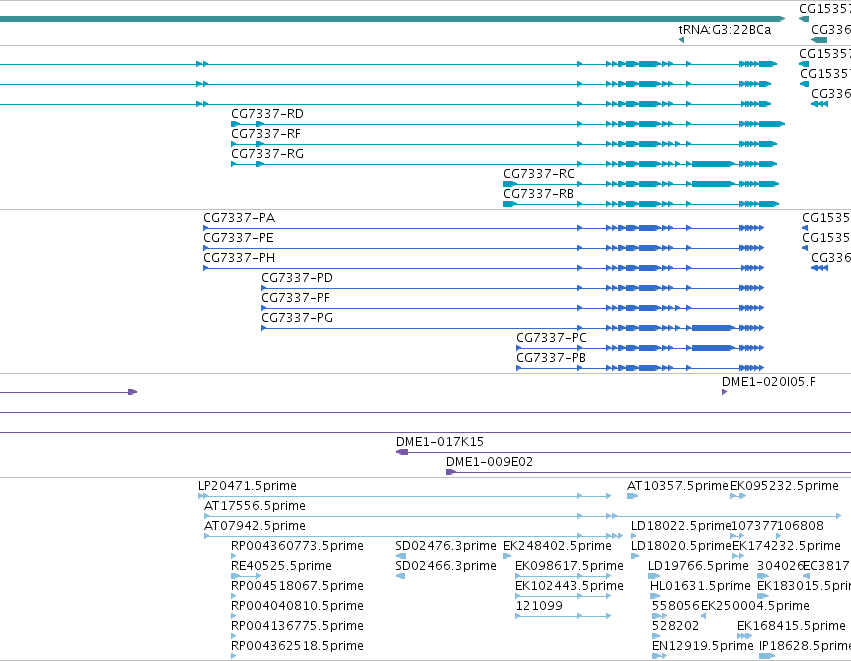
Task: Click the CG7337-PE protein label
Action: [238, 238]
